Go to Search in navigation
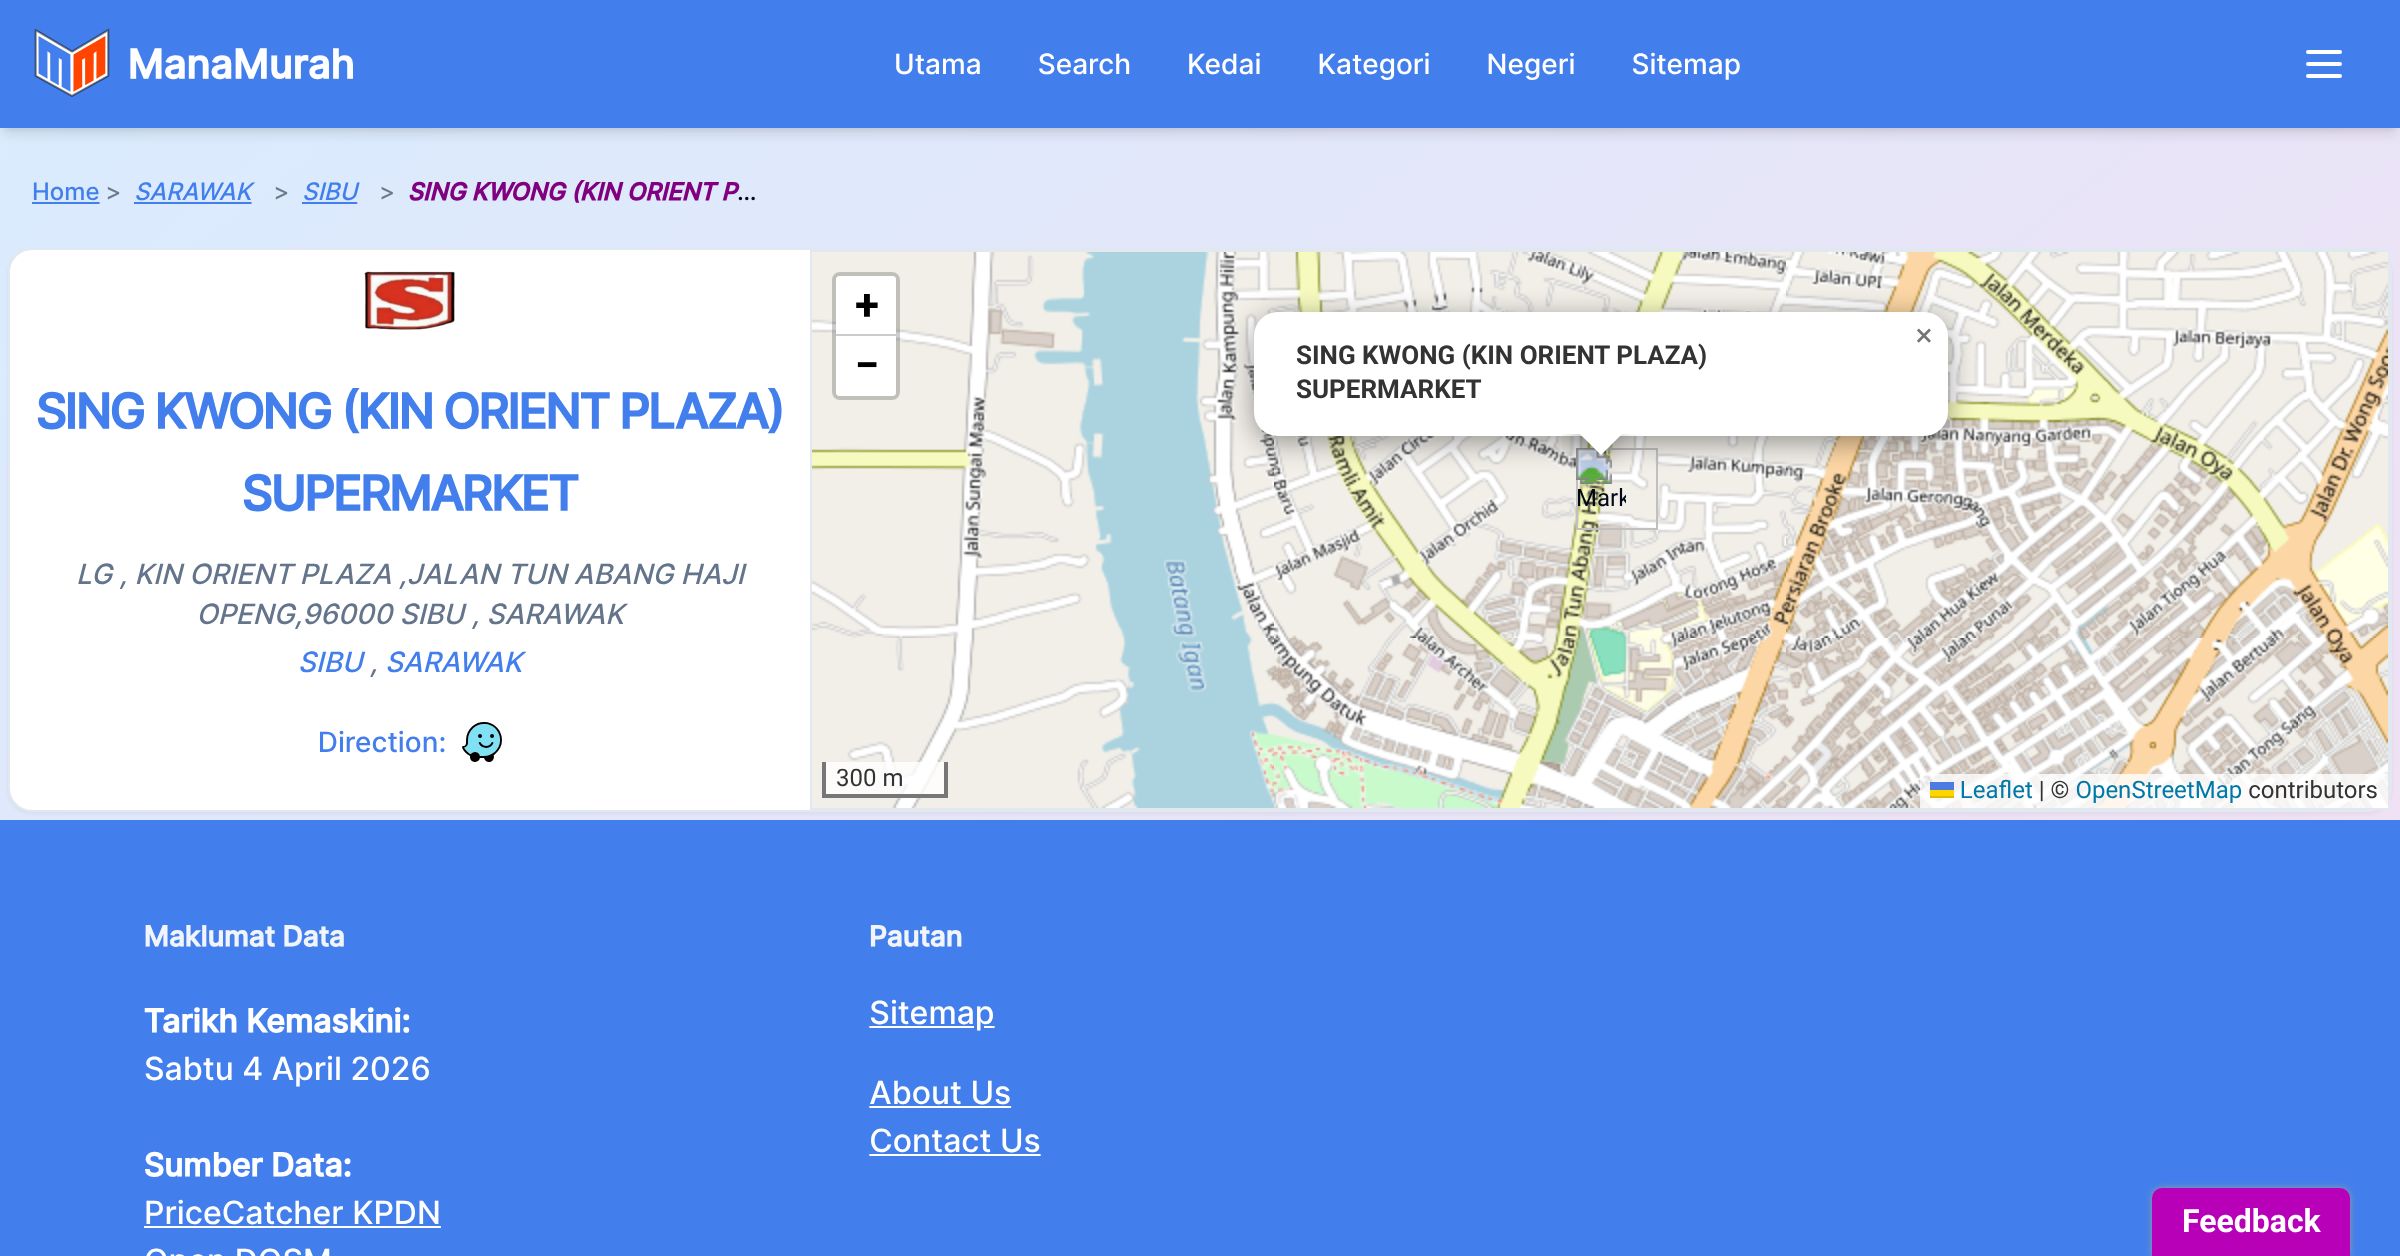 pos(1083,64)
